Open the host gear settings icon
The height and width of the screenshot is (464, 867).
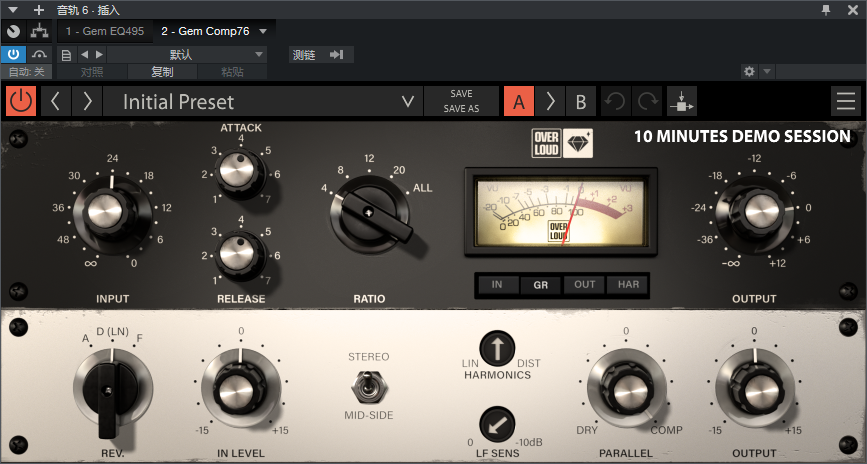coord(749,71)
